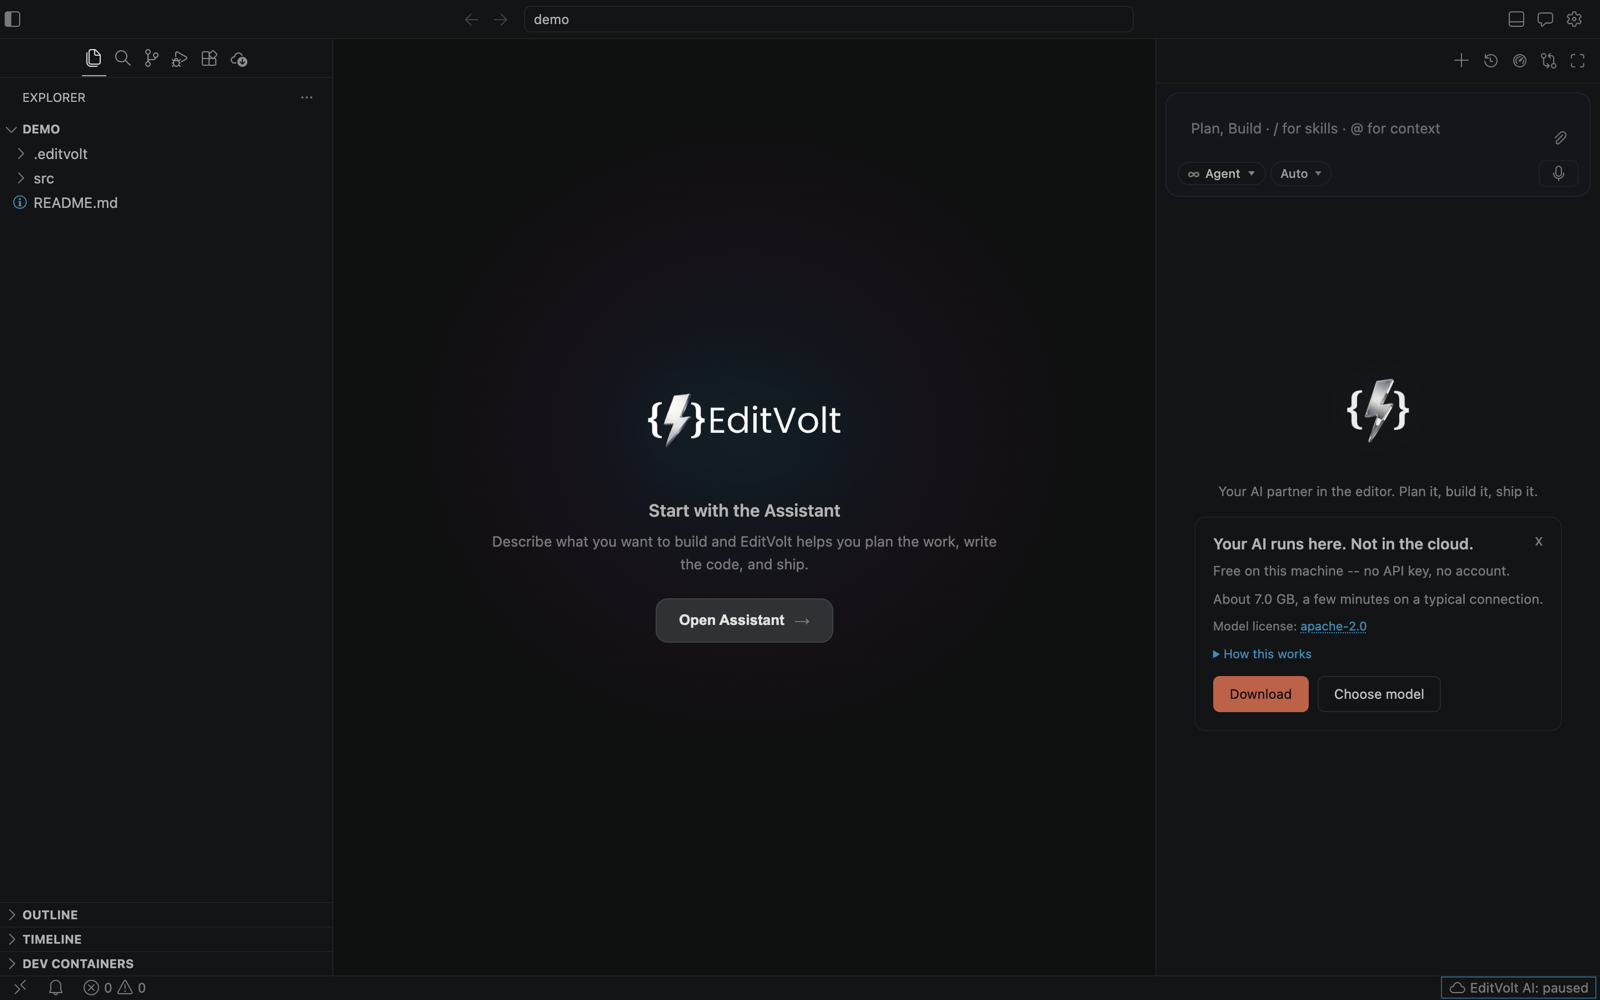
Task: Expand the OUTLINE section
Action: (x=166, y=915)
